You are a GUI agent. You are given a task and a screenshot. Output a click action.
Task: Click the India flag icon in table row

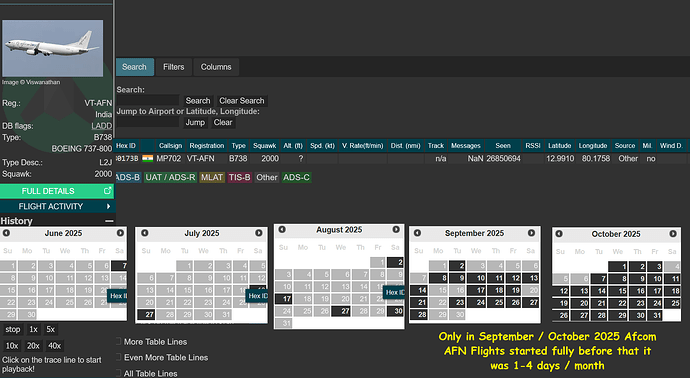click(147, 158)
